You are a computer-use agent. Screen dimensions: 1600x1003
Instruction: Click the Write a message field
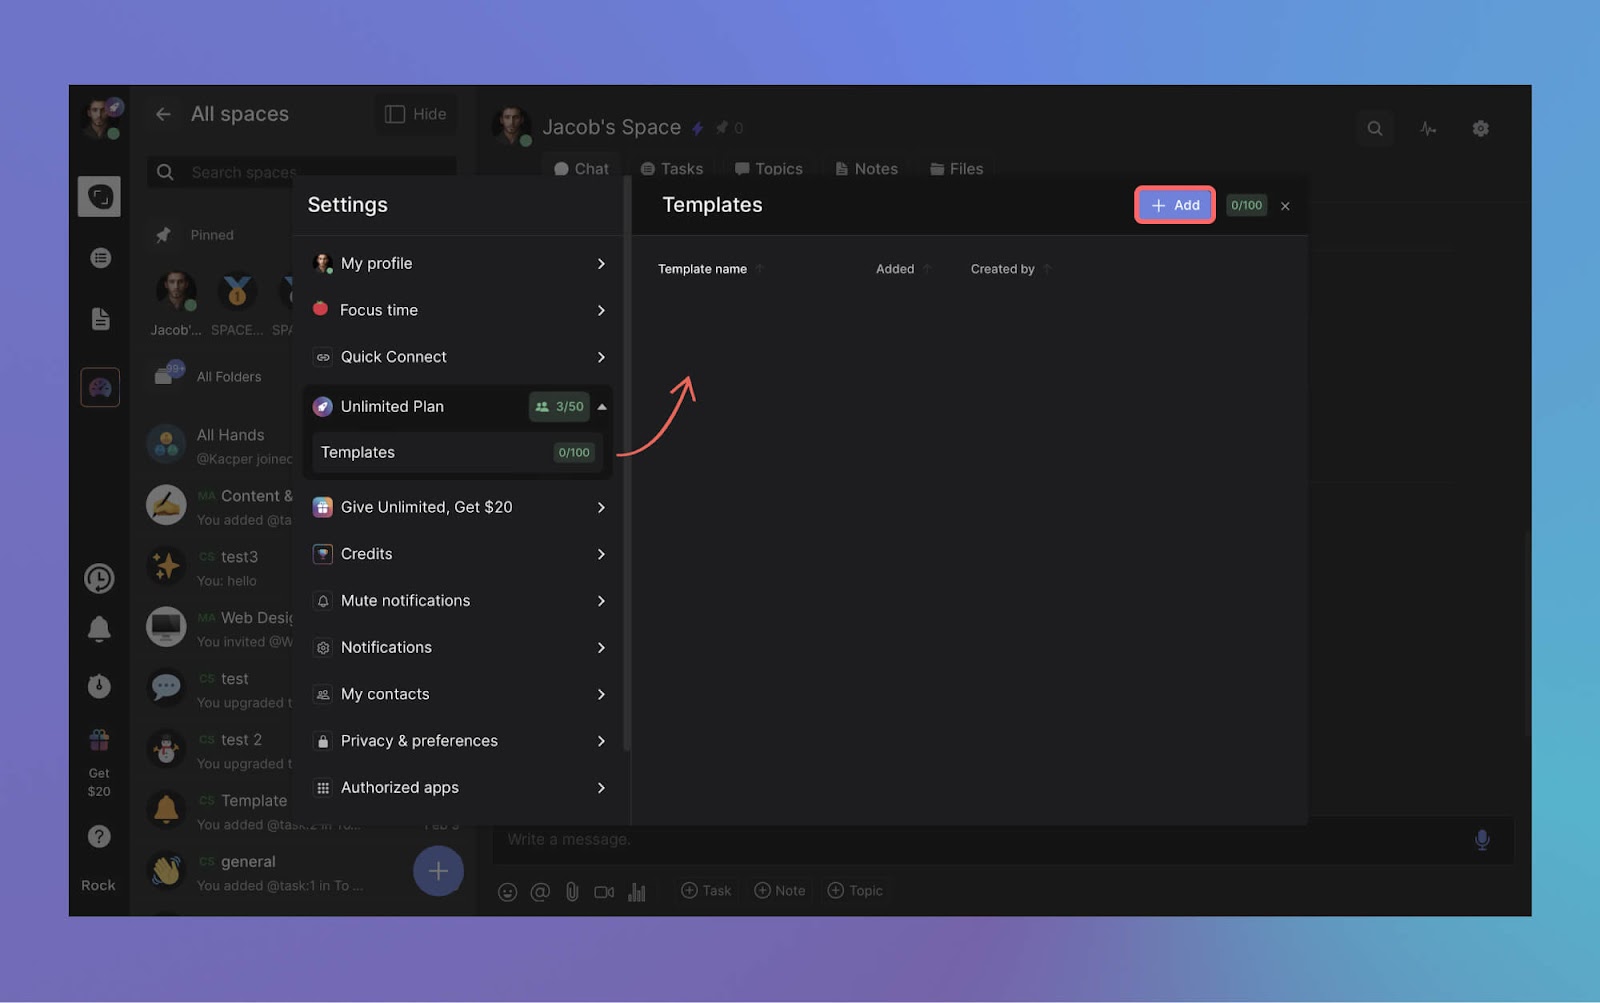tap(980, 840)
